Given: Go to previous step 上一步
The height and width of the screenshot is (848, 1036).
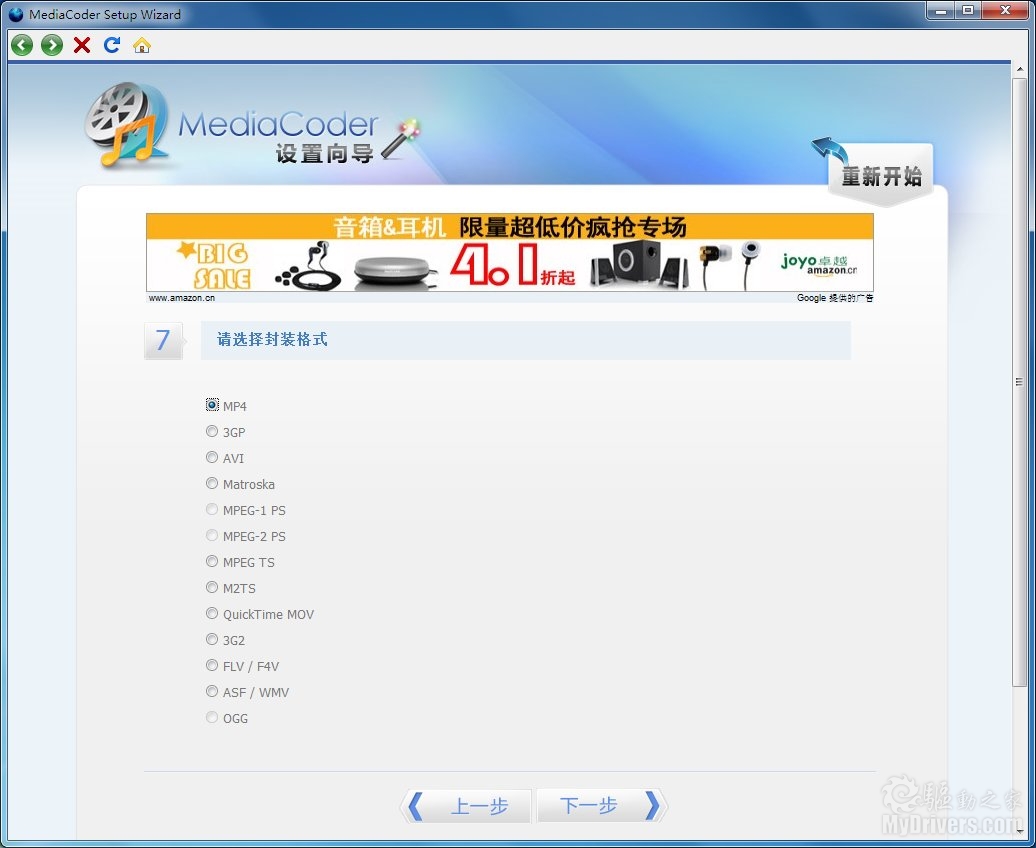Looking at the screenshot, I should point(466,806).
